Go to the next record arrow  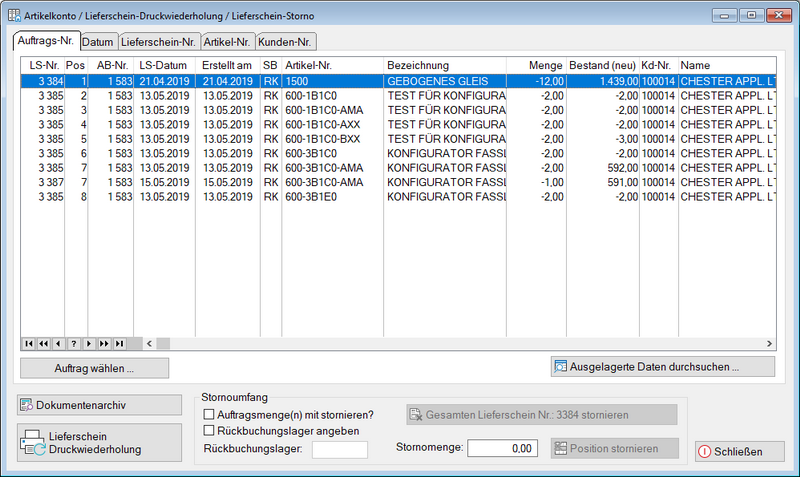(88, 344)
